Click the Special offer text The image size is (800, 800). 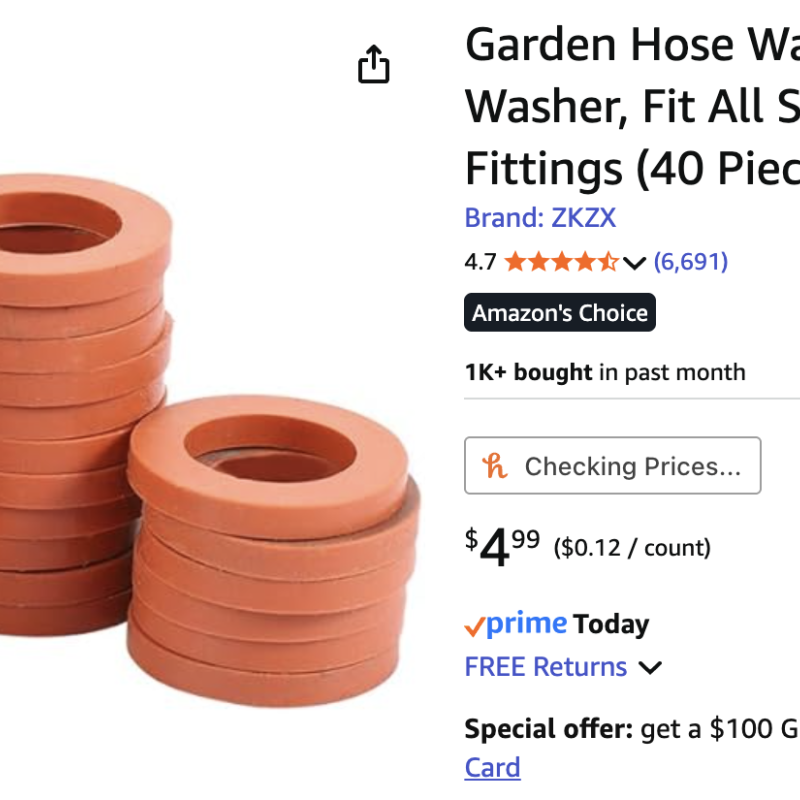[x=548, y=729]
